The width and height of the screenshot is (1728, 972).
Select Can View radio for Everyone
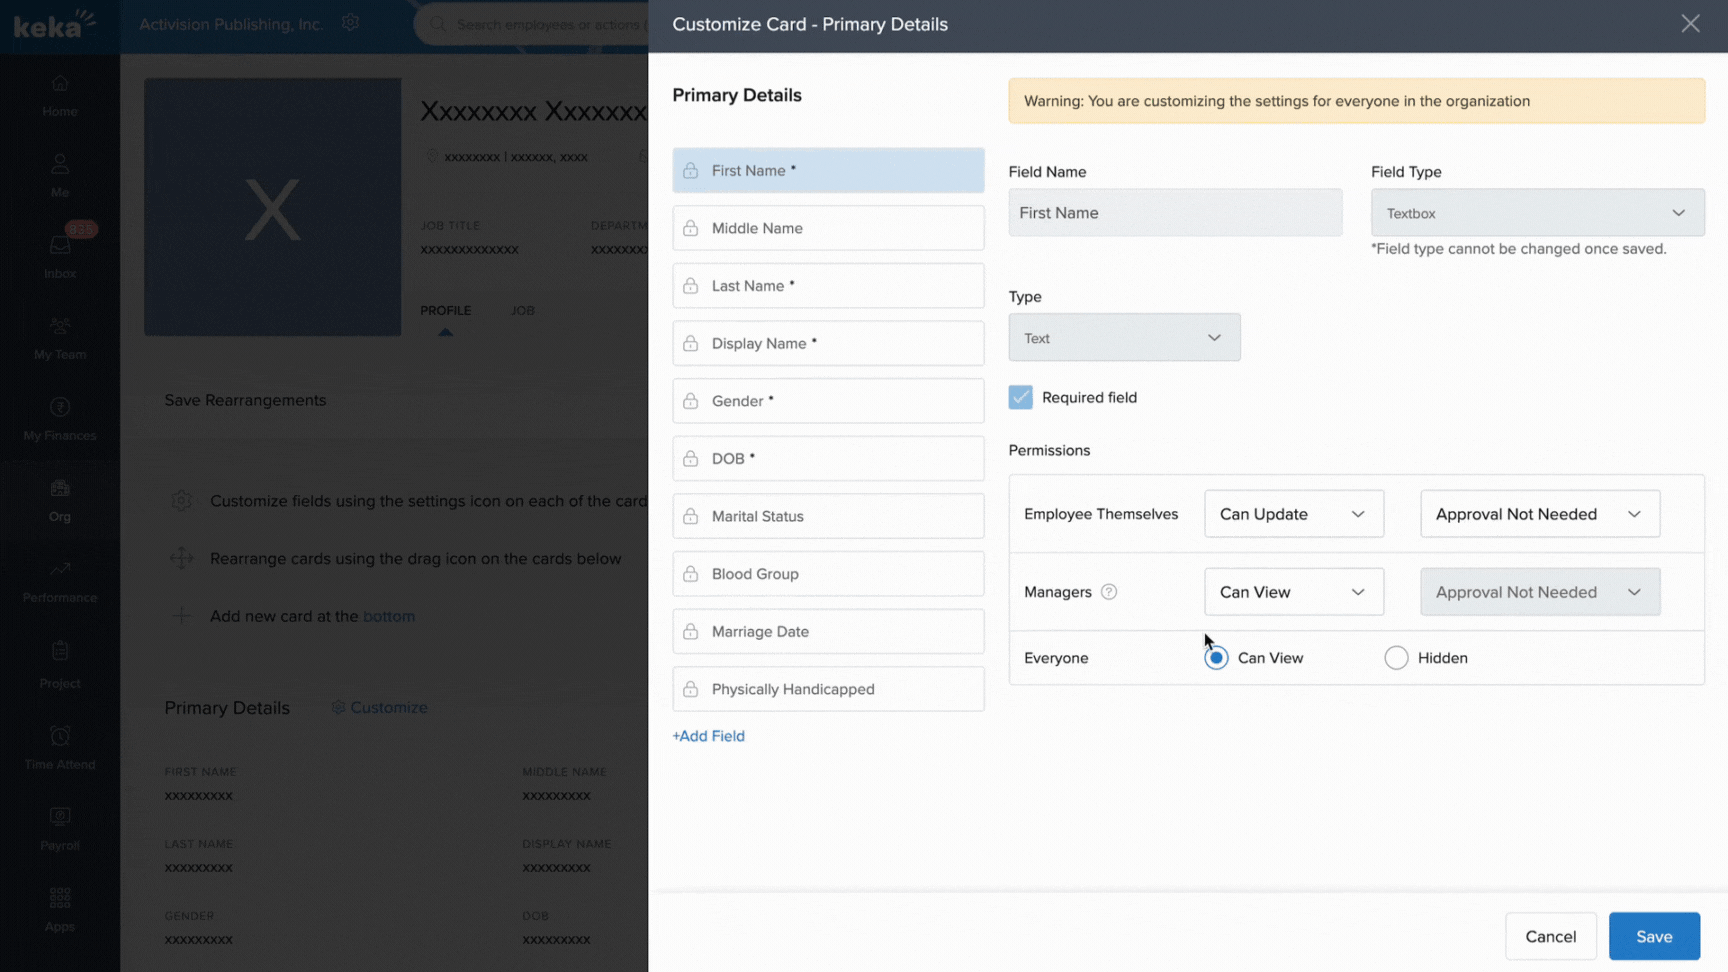coord(1216,658)
